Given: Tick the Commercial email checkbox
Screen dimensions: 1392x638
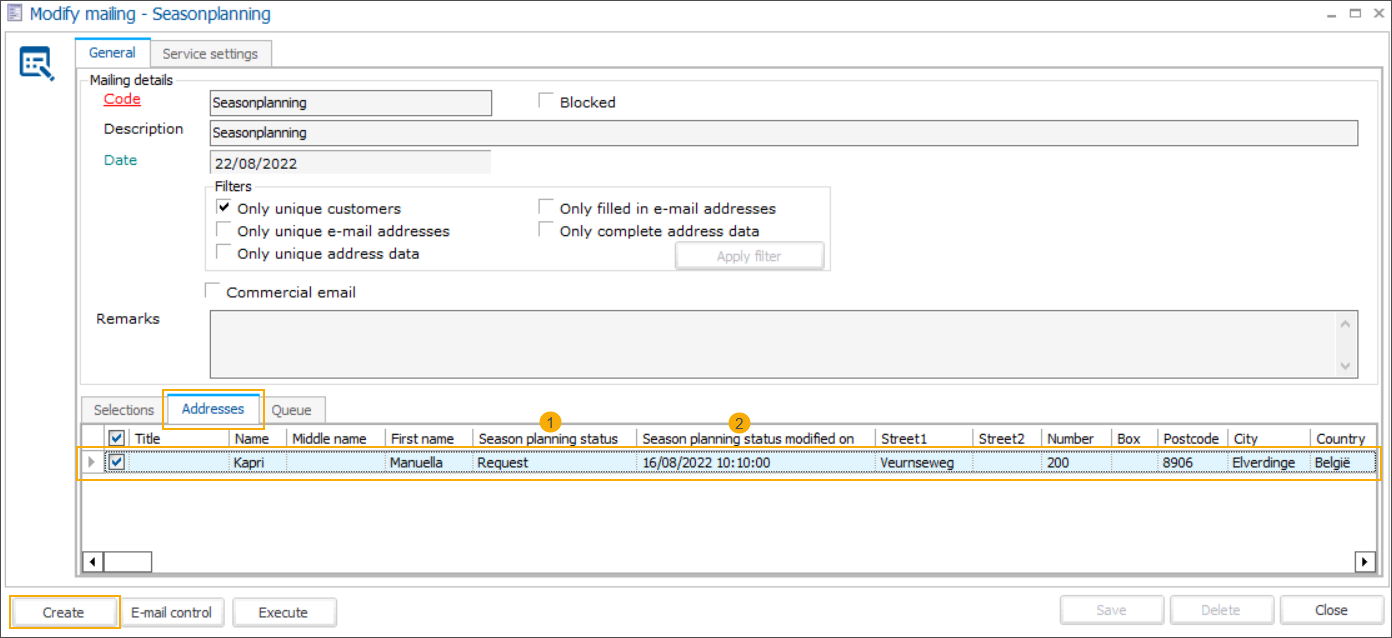Looking at the screenshot, I should pyautogui.click(x=212, y=291).
